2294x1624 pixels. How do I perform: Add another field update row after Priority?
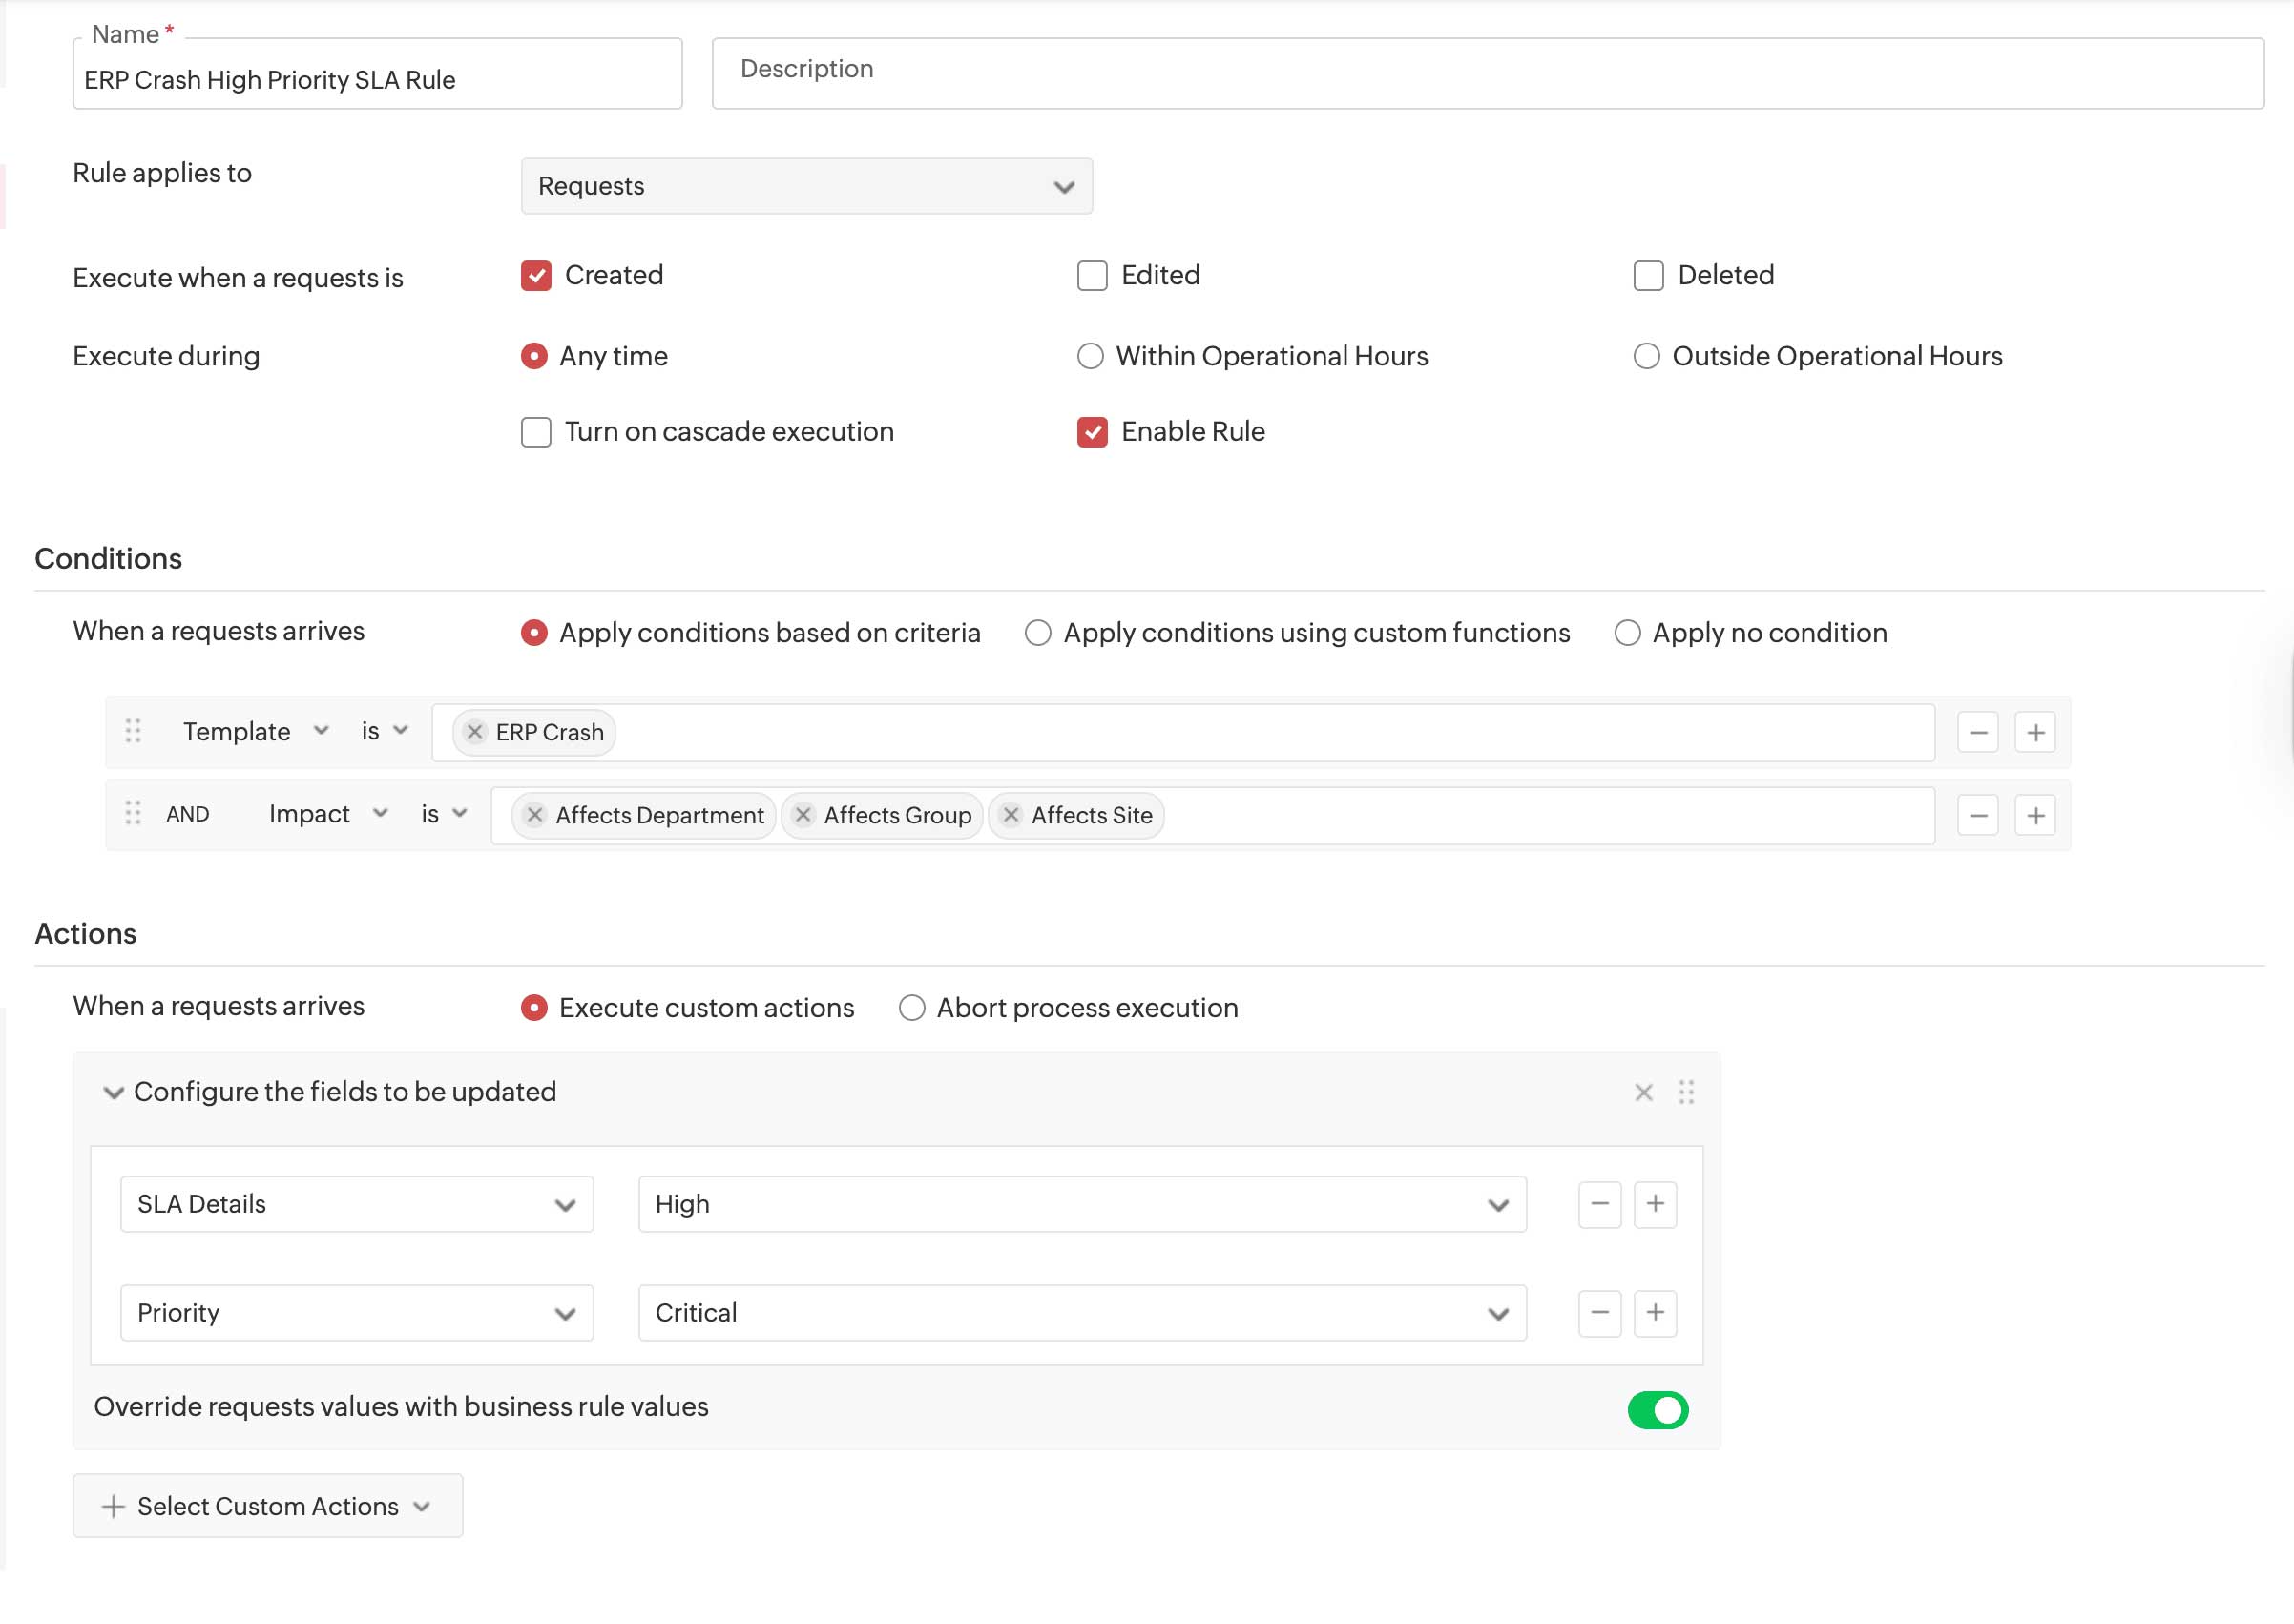[x=1655, y=1313]
